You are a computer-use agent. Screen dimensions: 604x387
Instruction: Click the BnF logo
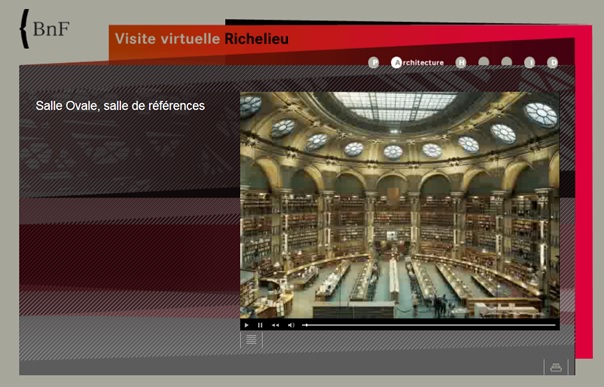tap(45, 29)
